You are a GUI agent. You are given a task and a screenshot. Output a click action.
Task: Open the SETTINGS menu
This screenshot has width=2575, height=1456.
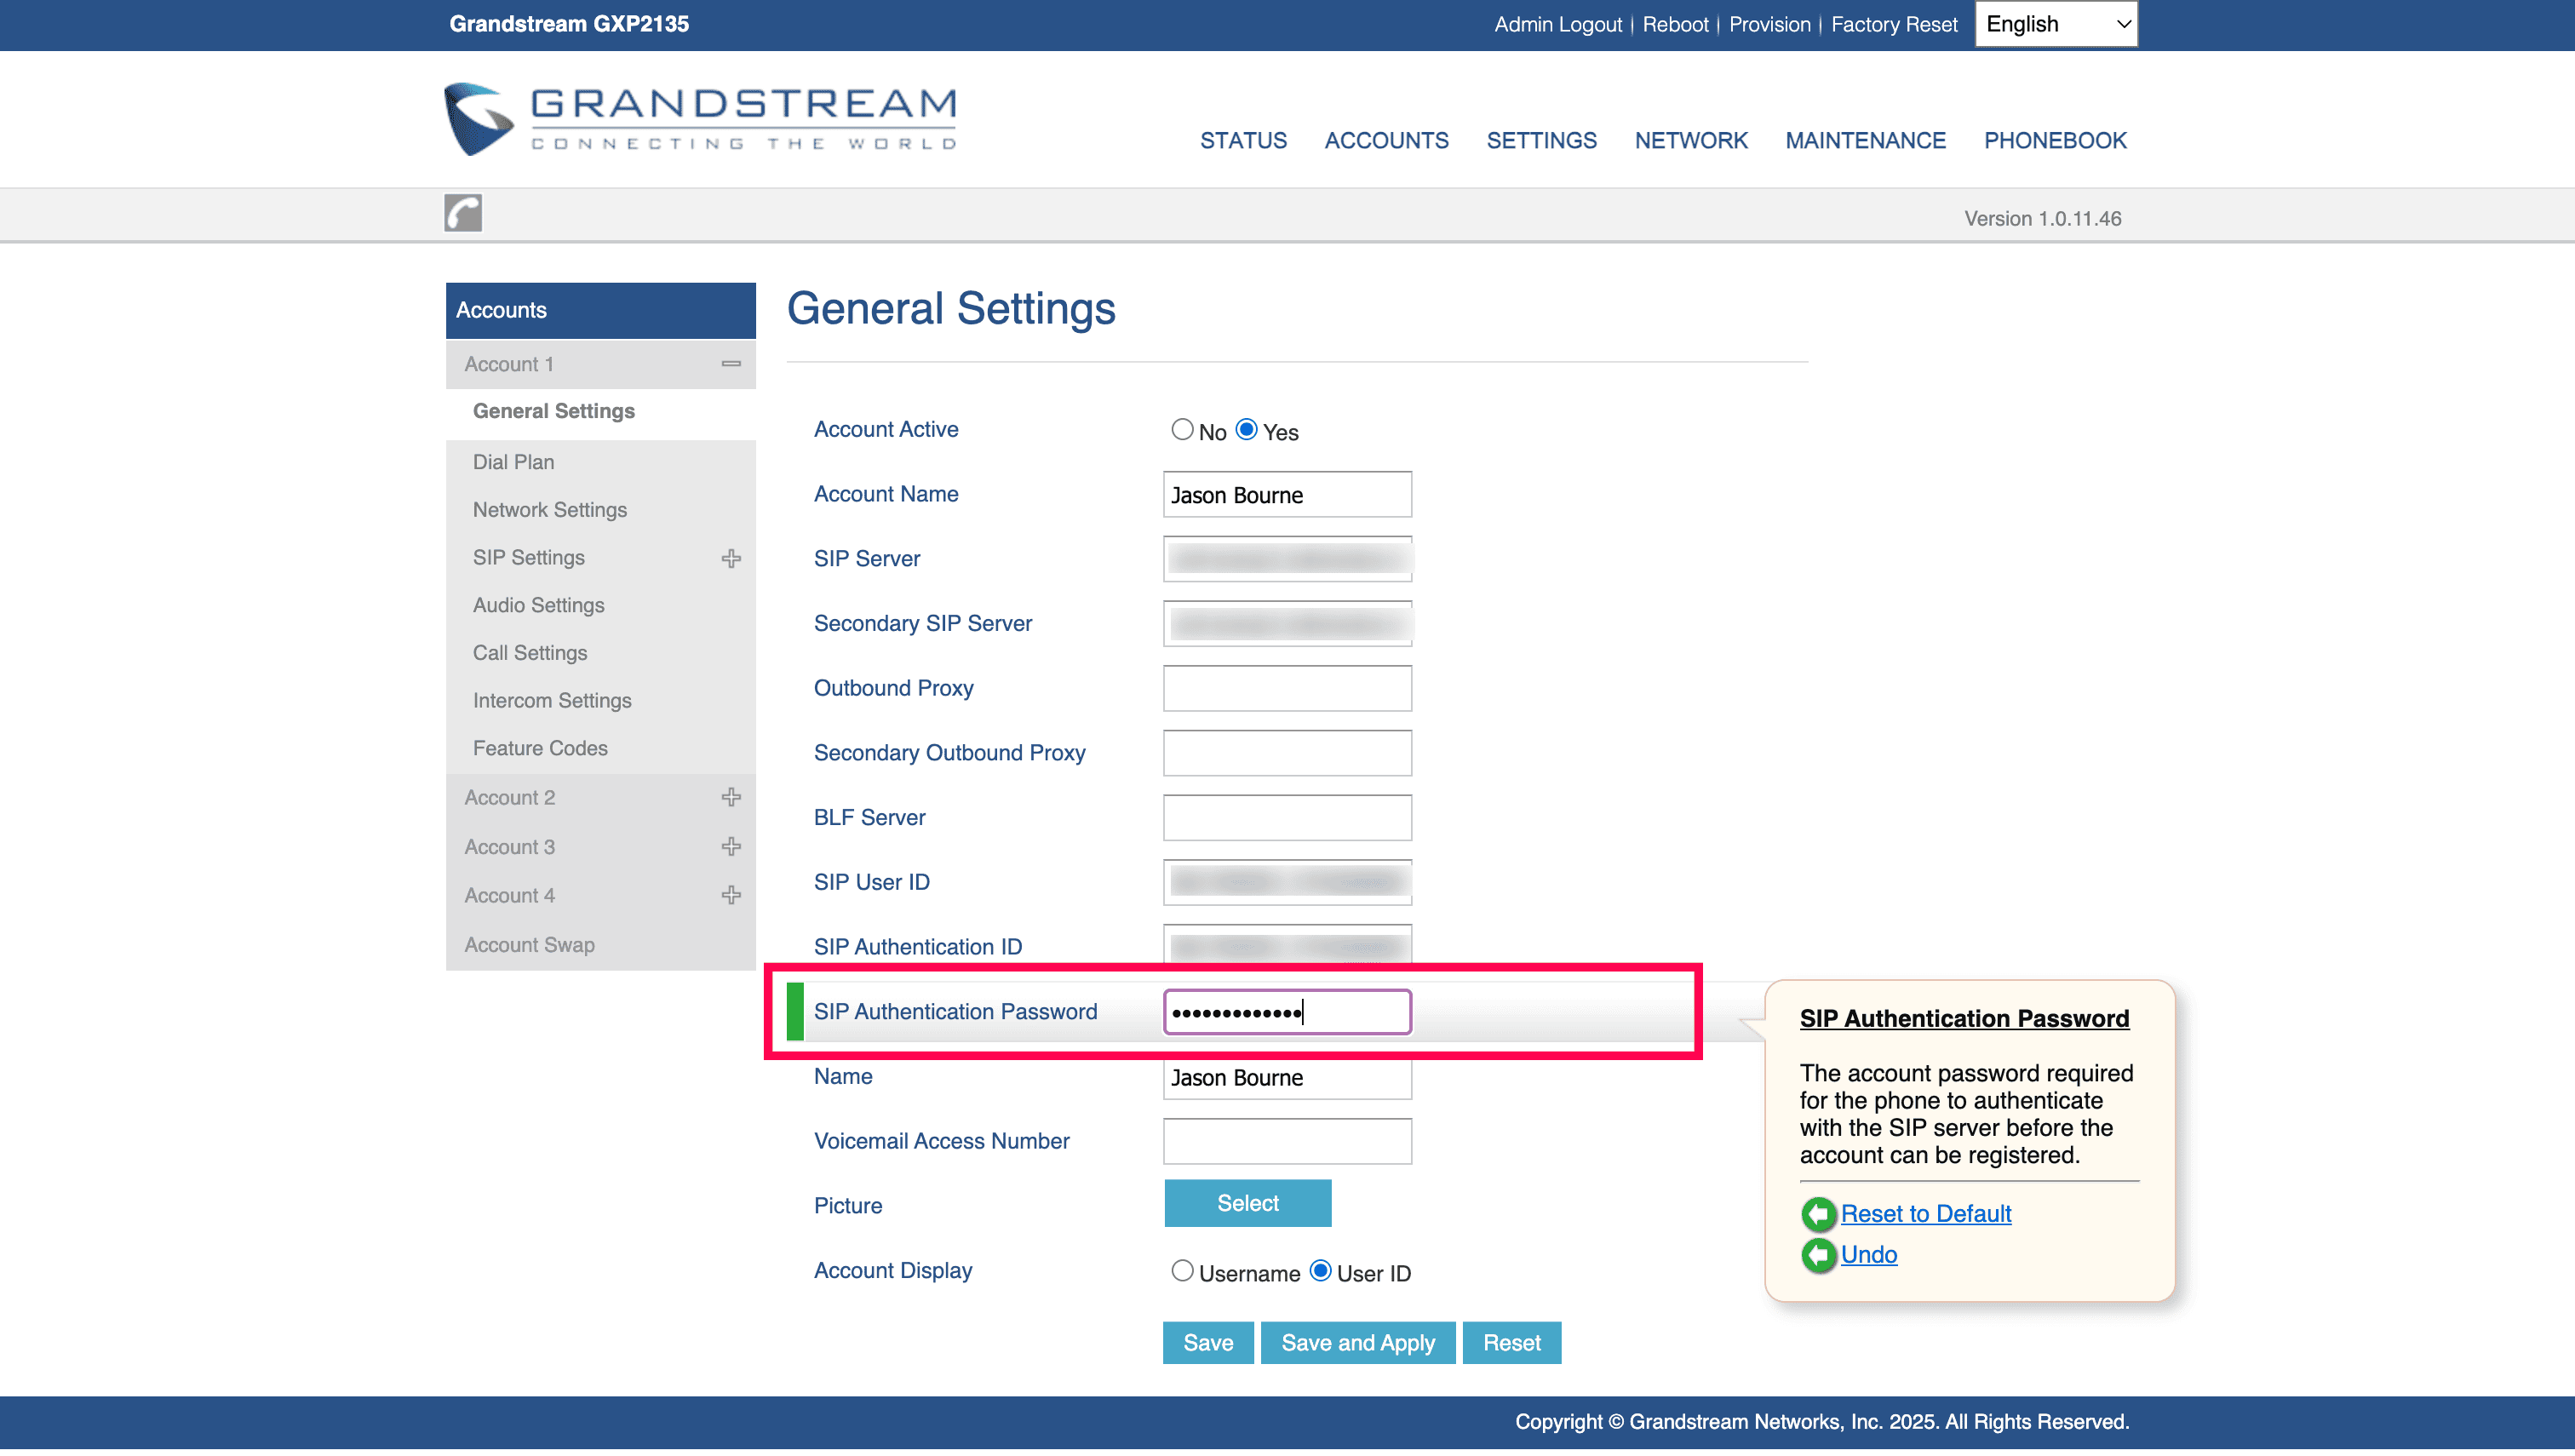[1541, 140]
